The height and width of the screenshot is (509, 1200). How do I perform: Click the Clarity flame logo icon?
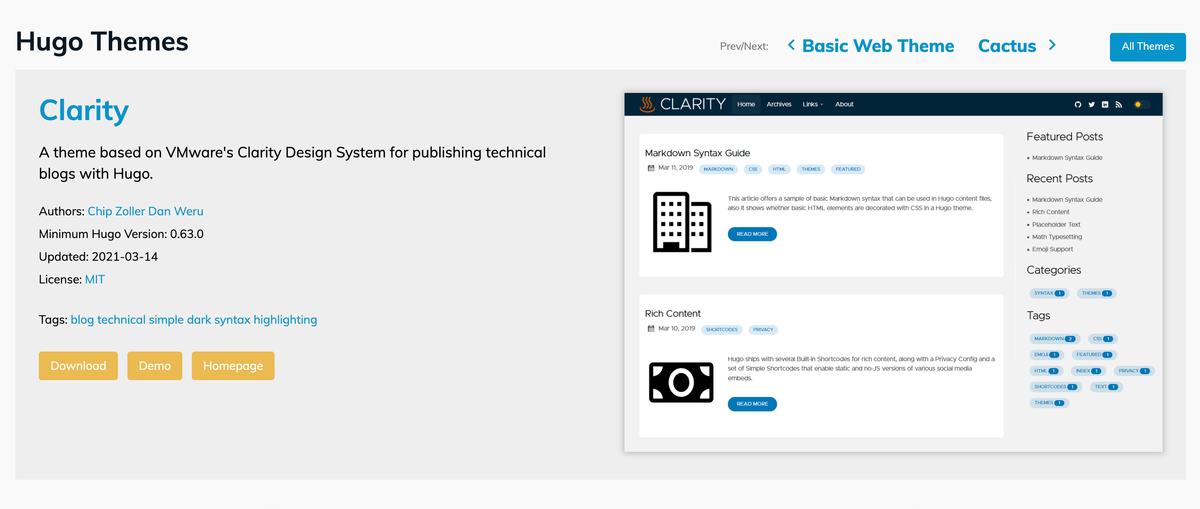[x=647, y=104]
